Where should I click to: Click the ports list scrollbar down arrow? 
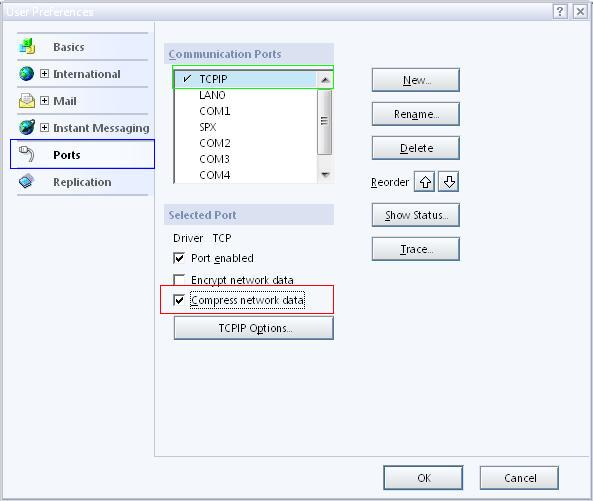coord(325,174)
